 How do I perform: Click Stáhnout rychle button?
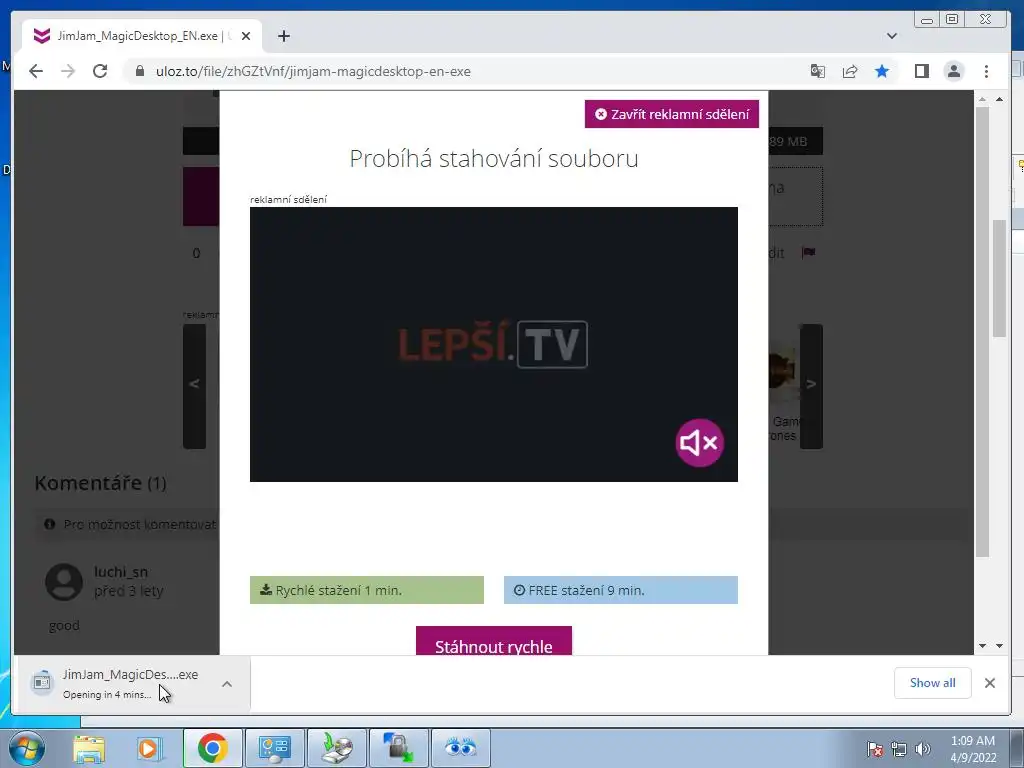494,641
